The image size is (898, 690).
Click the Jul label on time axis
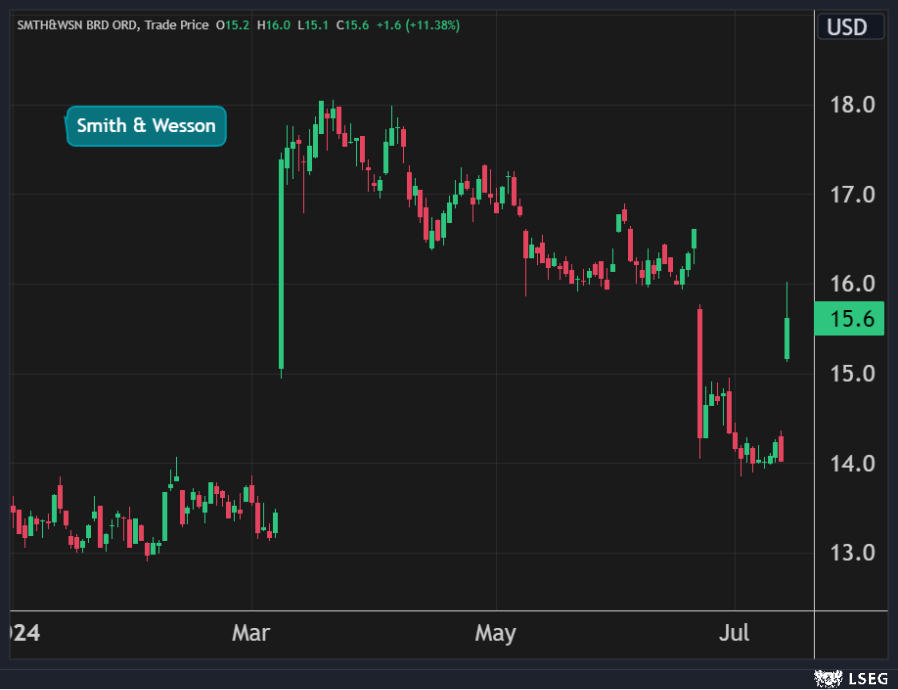pos(735,634)
